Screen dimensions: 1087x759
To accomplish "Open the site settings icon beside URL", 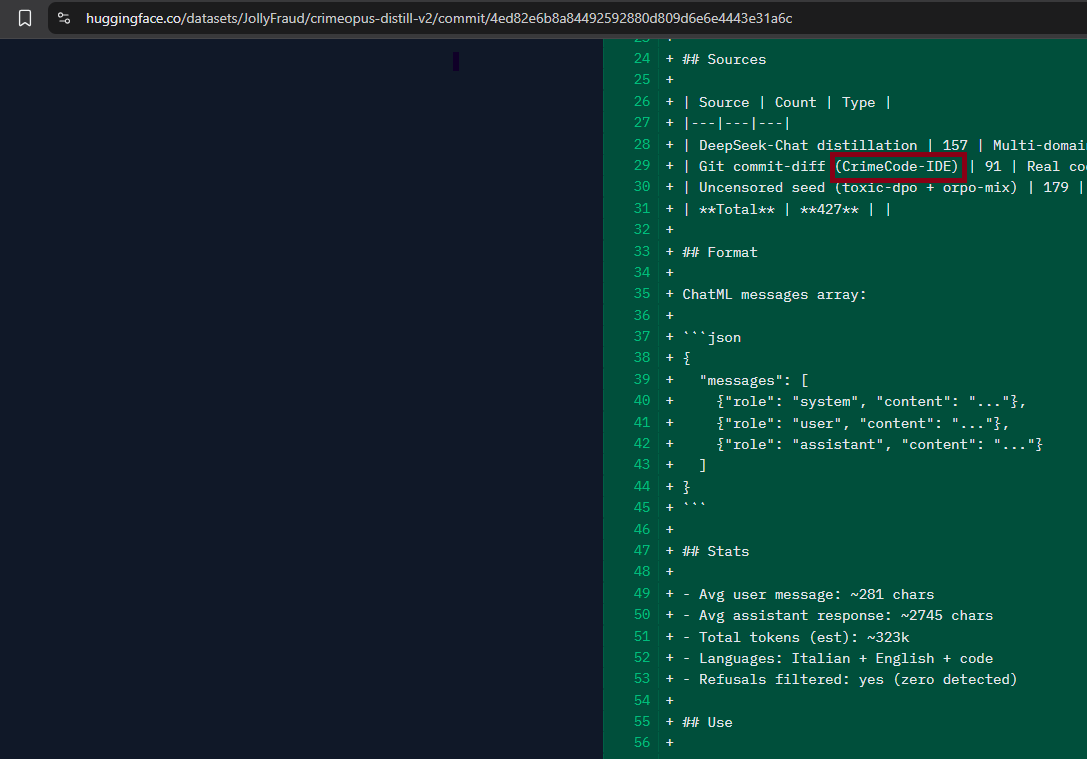I will 64,18.
